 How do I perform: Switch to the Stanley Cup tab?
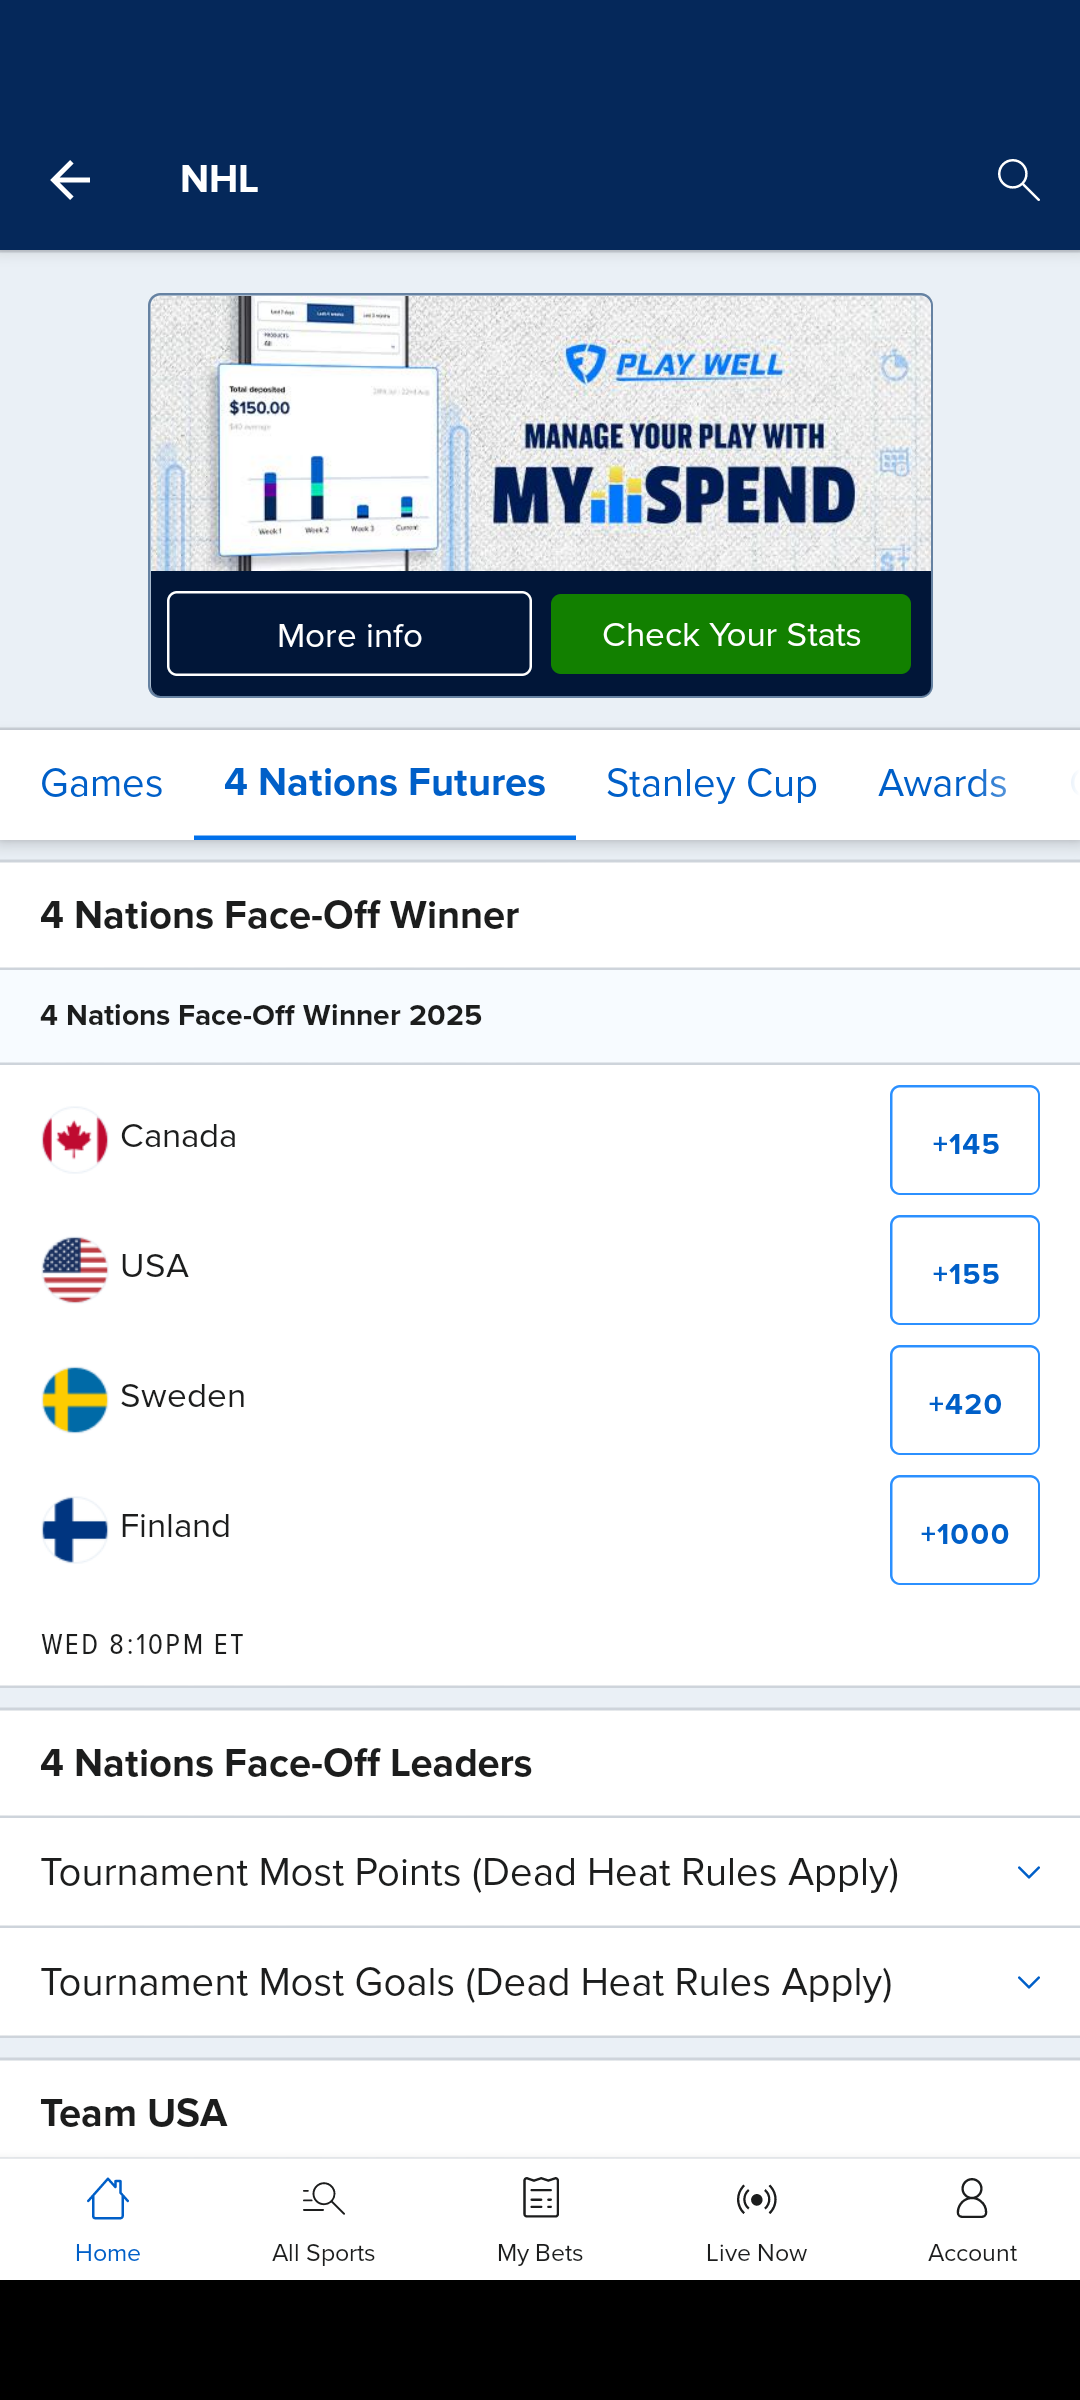[711, 784]
